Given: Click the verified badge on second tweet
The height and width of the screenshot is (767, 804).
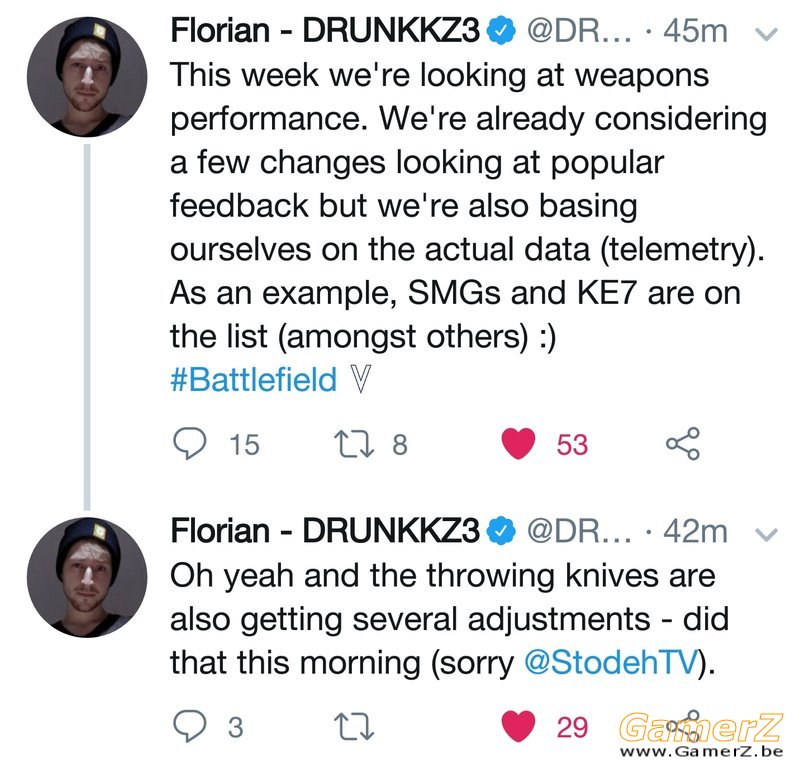Looking at the screenshot, I should [x=500, y=530].
